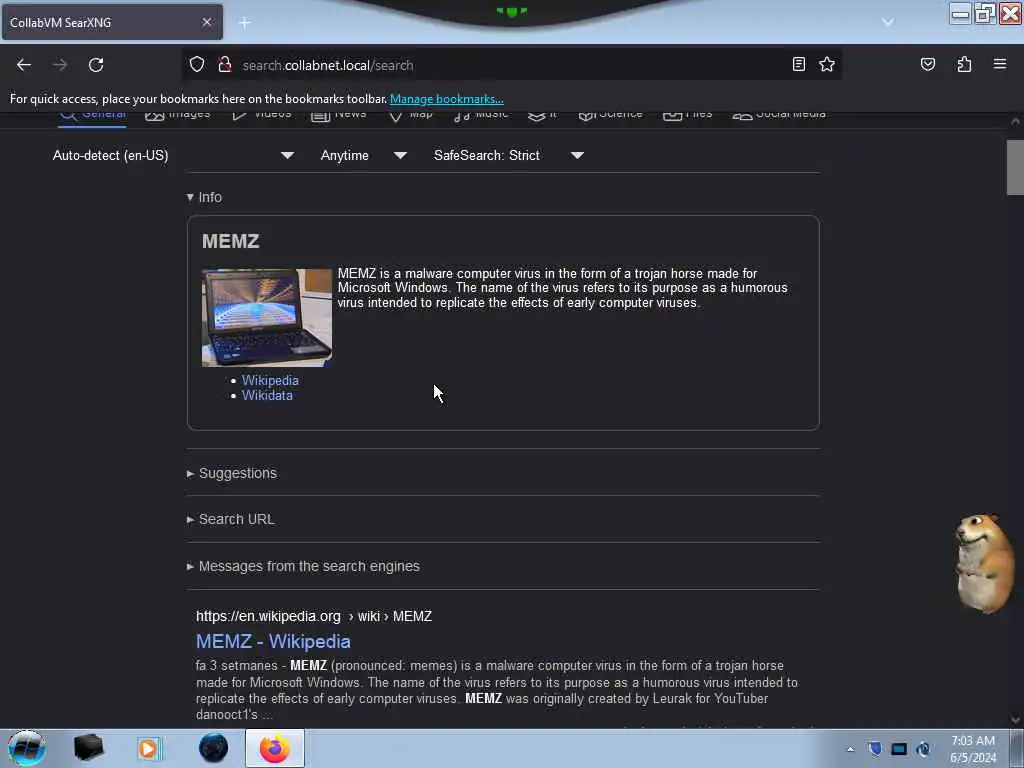Open the Pocket save icon
The height and width of the screenshot is (768, 1024).
click(927, 64)
